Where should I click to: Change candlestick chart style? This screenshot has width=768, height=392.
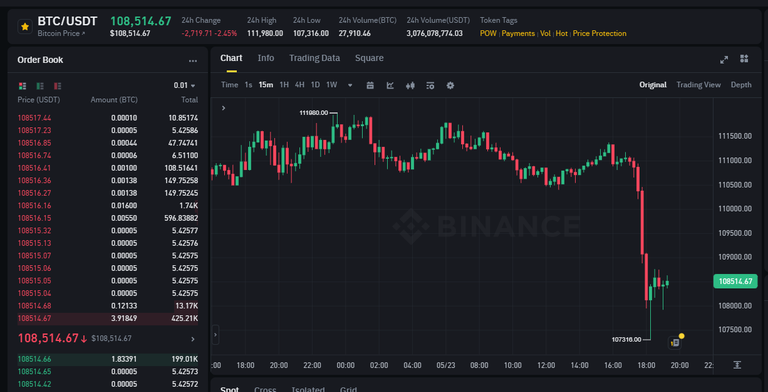tap(410, 85)
